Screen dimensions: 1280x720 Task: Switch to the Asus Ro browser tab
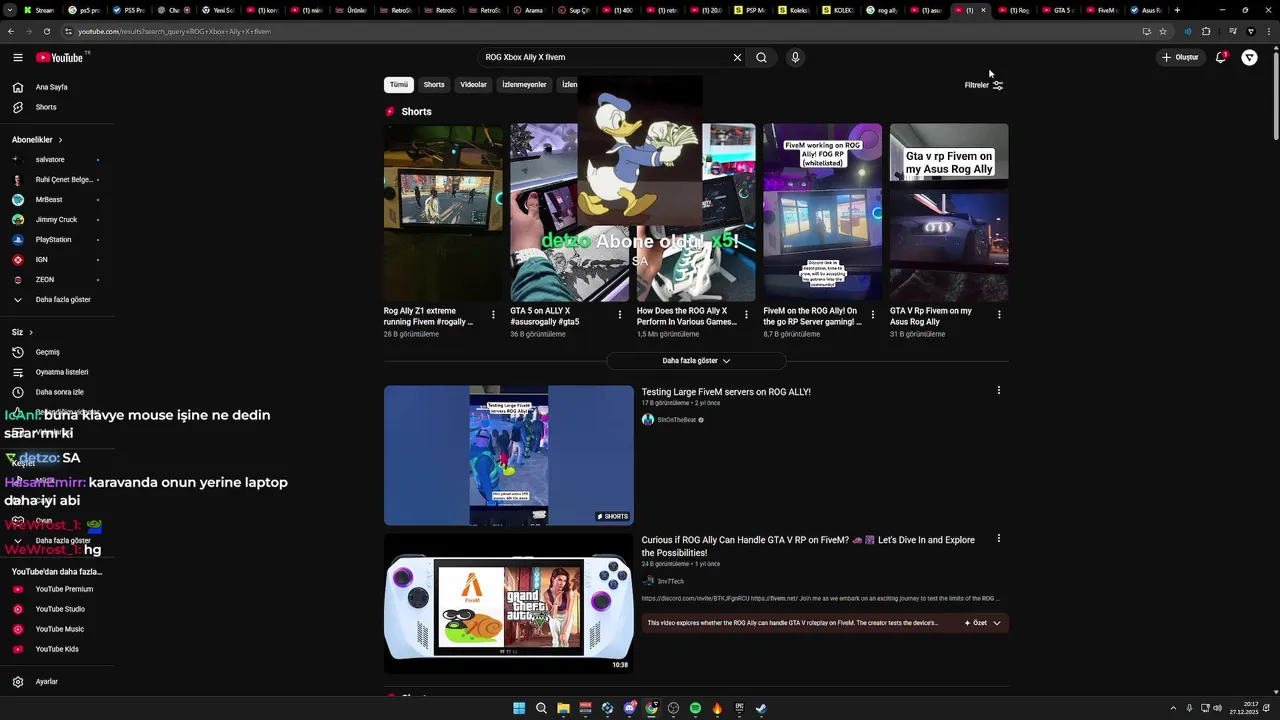(x=1145, y=10)
